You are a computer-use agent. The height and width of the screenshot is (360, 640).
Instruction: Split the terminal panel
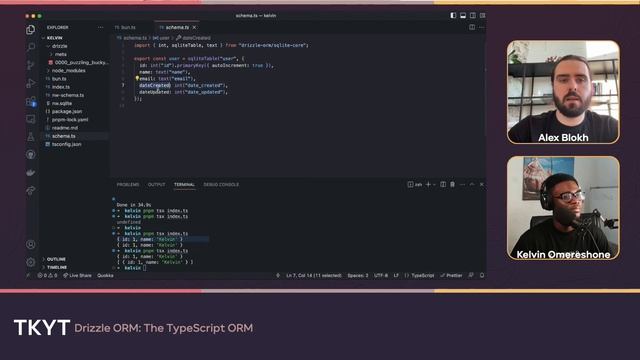443,184
